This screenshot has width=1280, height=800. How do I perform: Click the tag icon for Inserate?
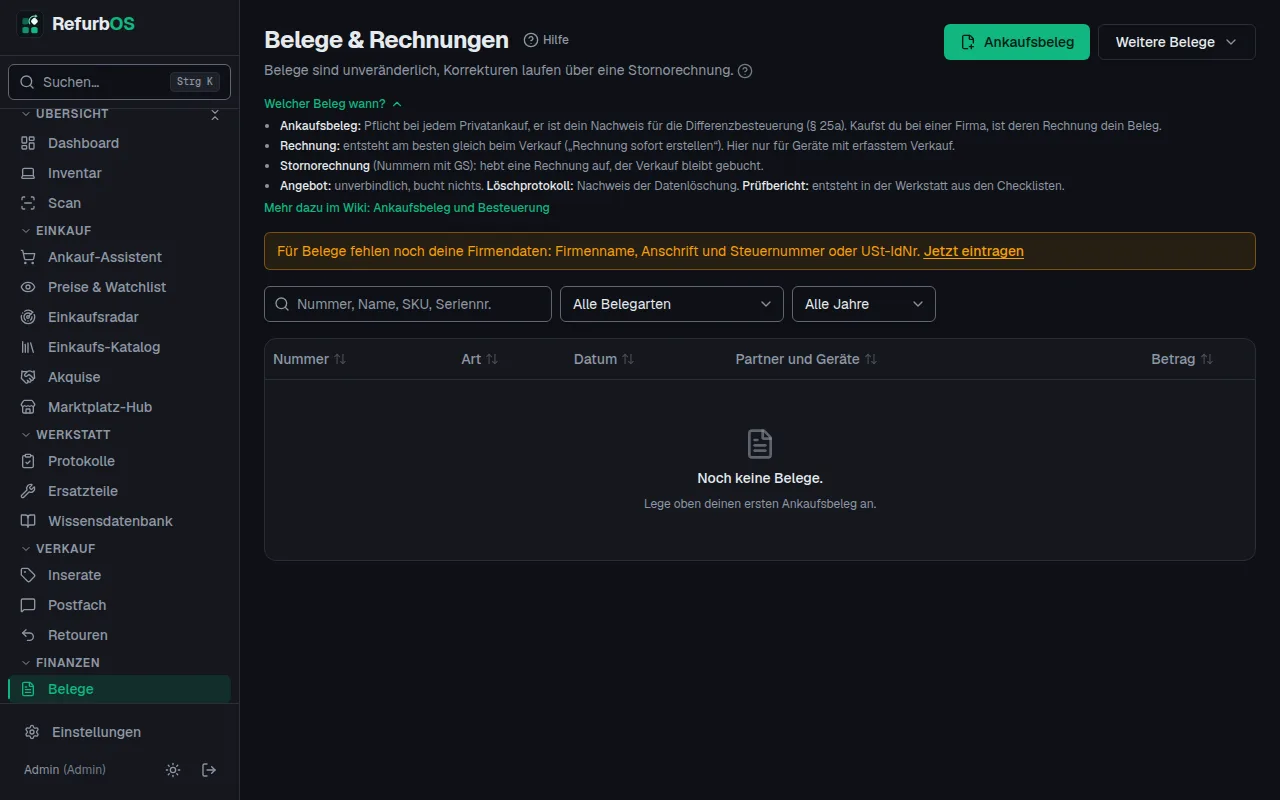point(28,575)
